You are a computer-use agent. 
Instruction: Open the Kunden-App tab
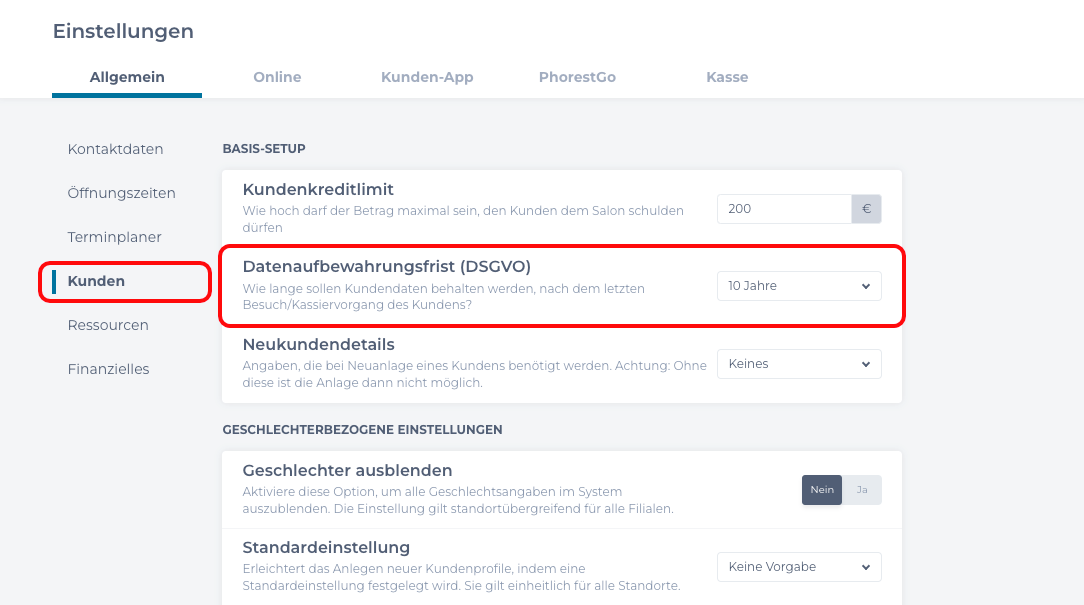[427, 77]
